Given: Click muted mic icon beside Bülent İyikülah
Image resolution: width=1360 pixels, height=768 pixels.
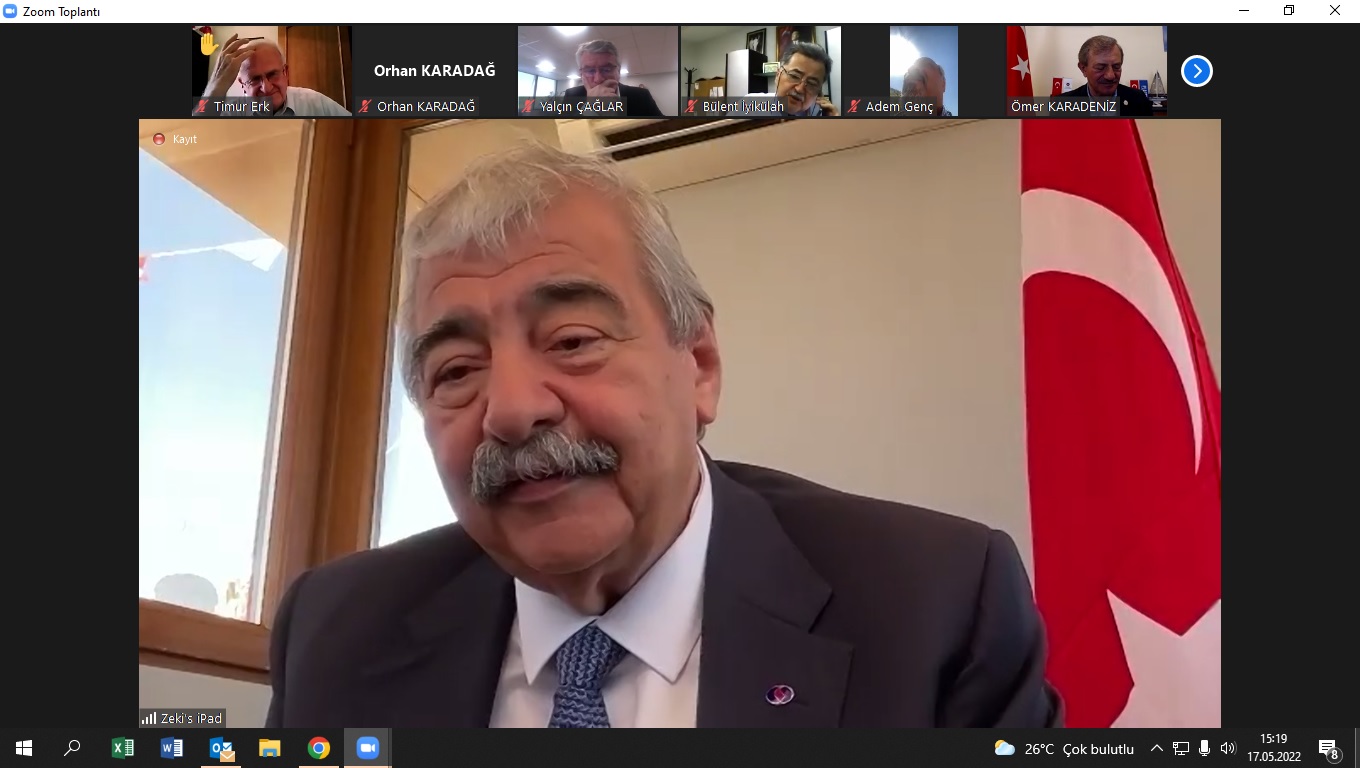Looking at the screenshot, I should click(691, 107).
